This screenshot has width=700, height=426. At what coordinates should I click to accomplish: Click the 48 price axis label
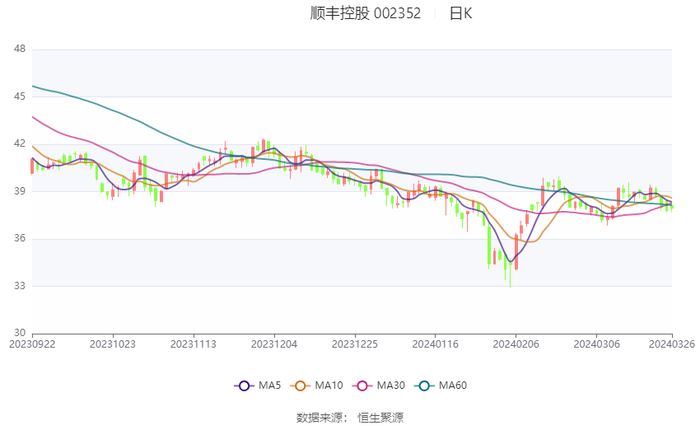point(19,49)
